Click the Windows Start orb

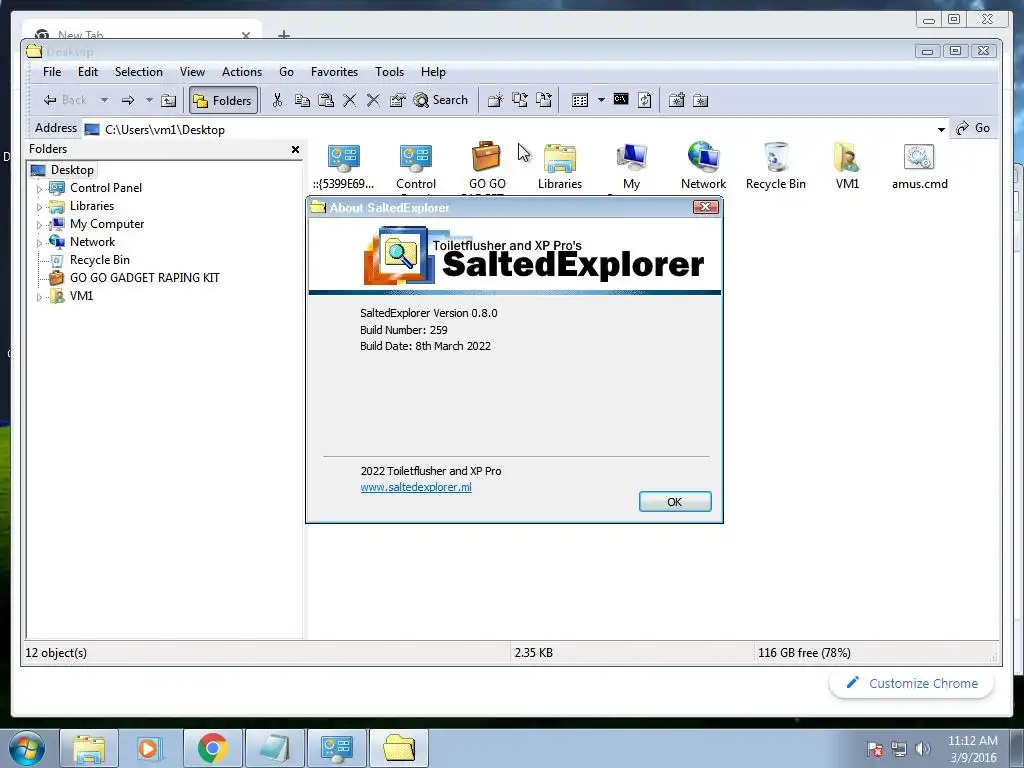click(x=26, y=748)
